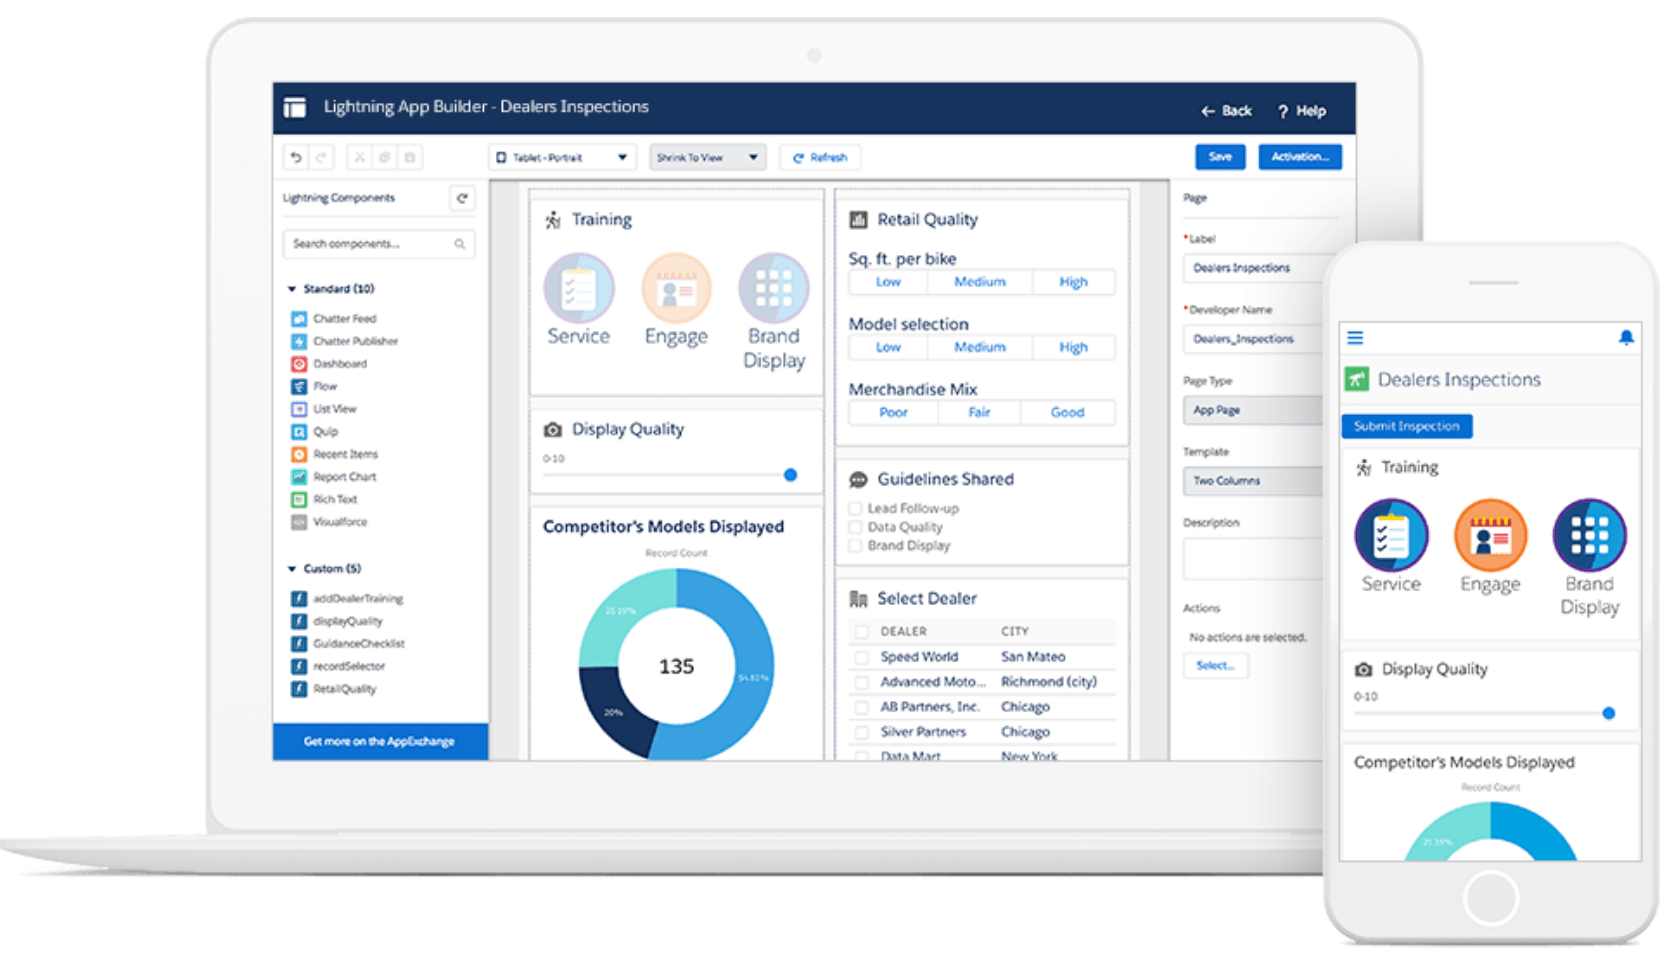Check the Data Quality guideline
Image resolution: width=1670 pixels, height=975 pixels.
pyautogui.click(x=855, y=527)
